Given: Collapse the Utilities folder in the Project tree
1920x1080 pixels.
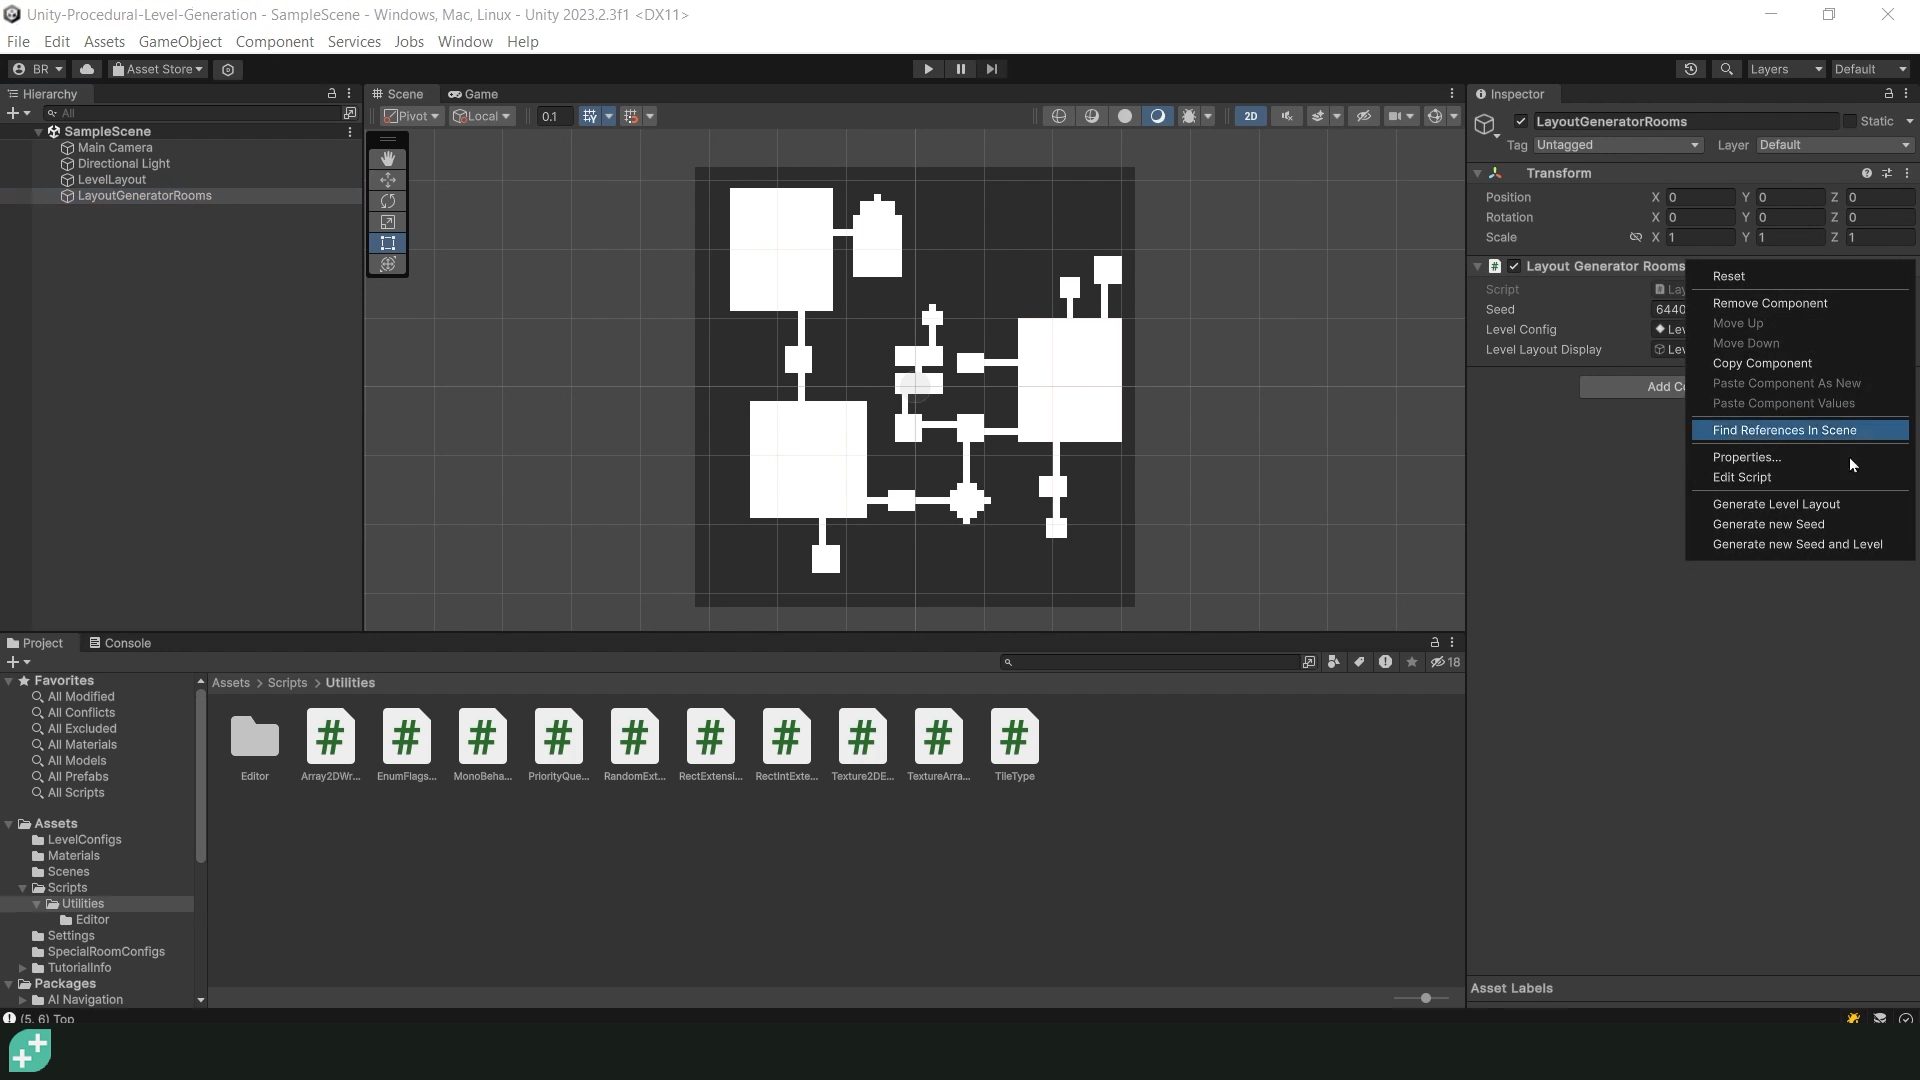Looking at the screenshot, I should pos(38,904).
